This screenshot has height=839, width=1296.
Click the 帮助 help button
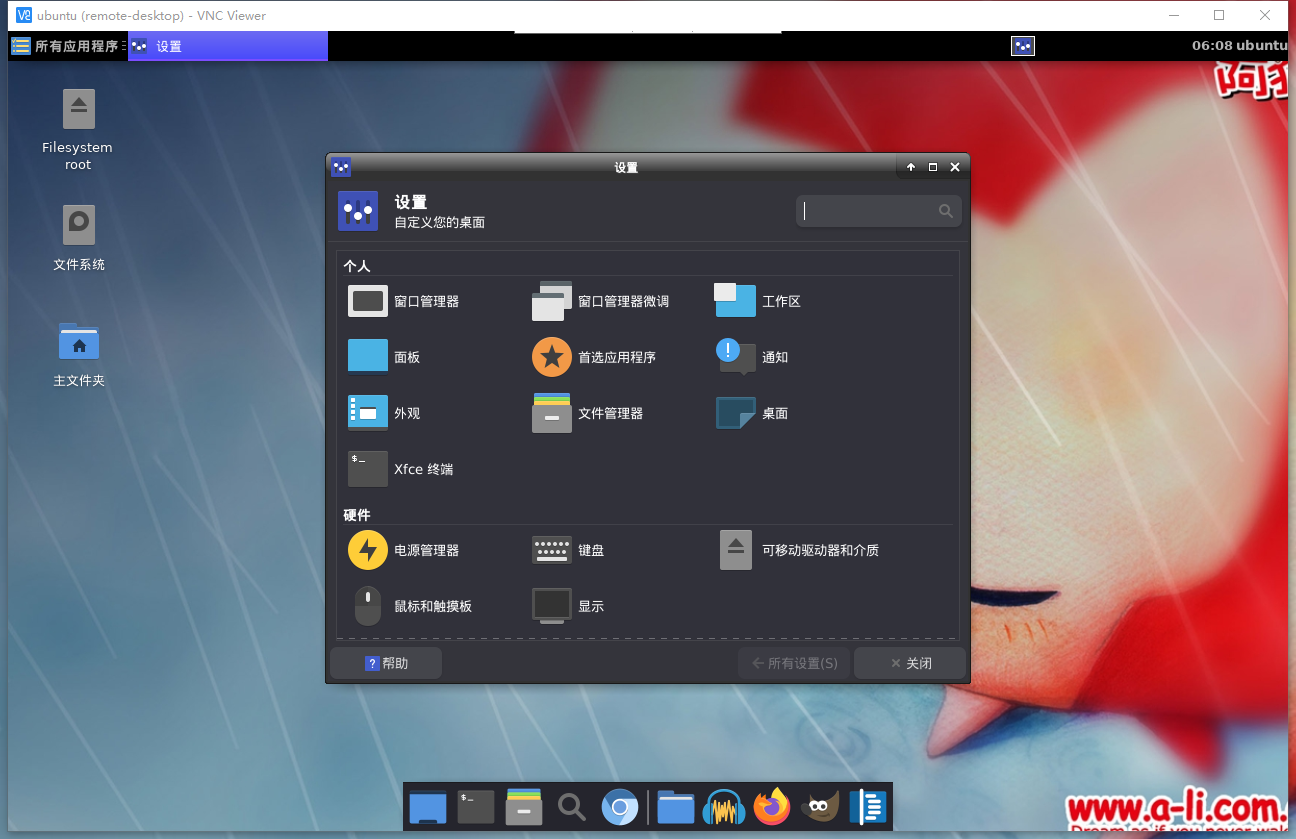point(386,663)
